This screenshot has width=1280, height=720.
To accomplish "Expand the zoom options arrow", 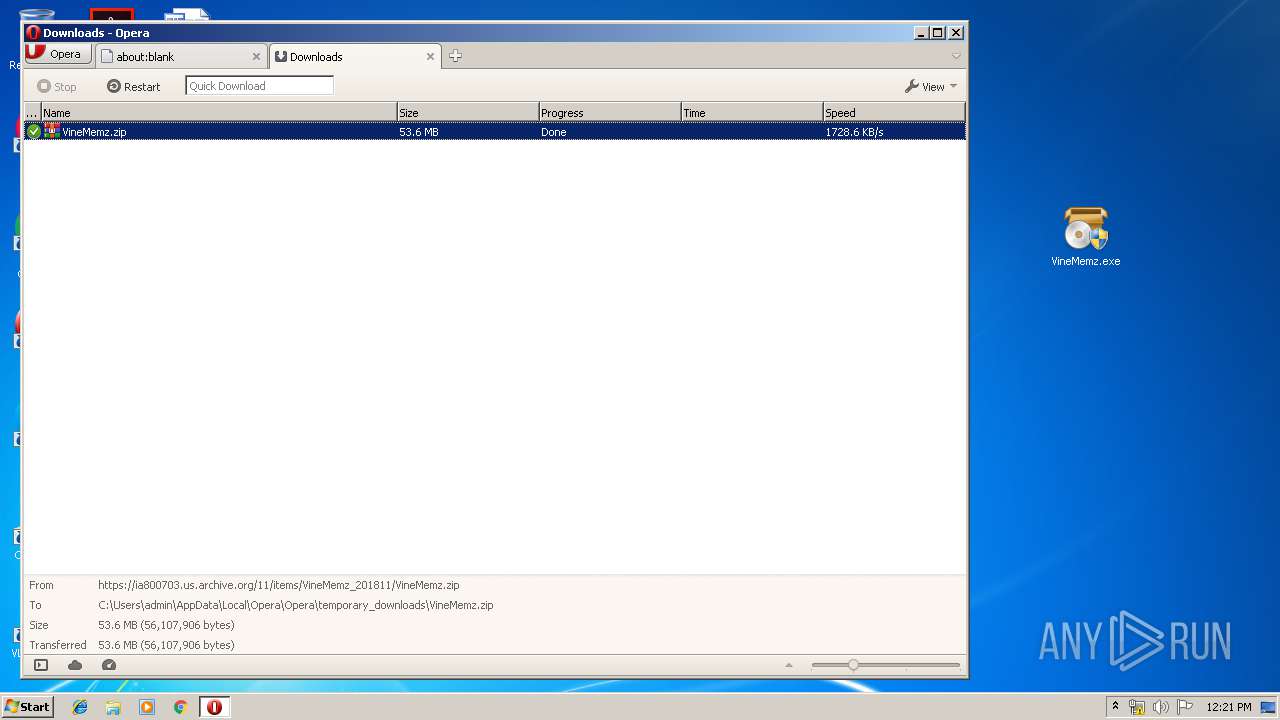I will [789, 665].
